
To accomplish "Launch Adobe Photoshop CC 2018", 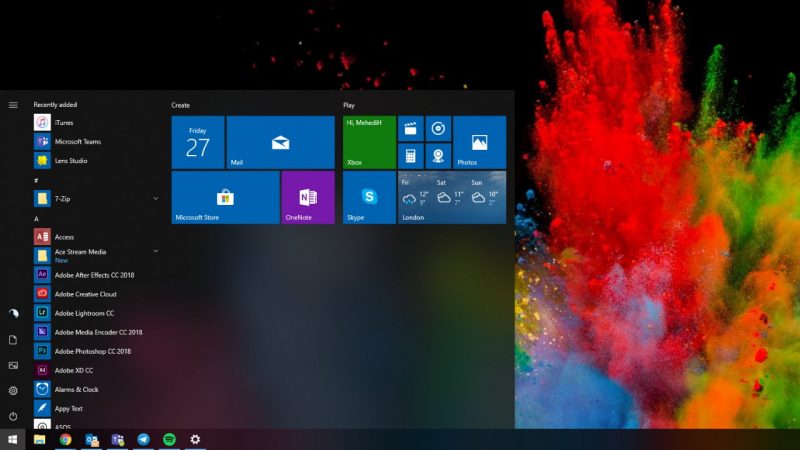I will [x=95, y=351].
